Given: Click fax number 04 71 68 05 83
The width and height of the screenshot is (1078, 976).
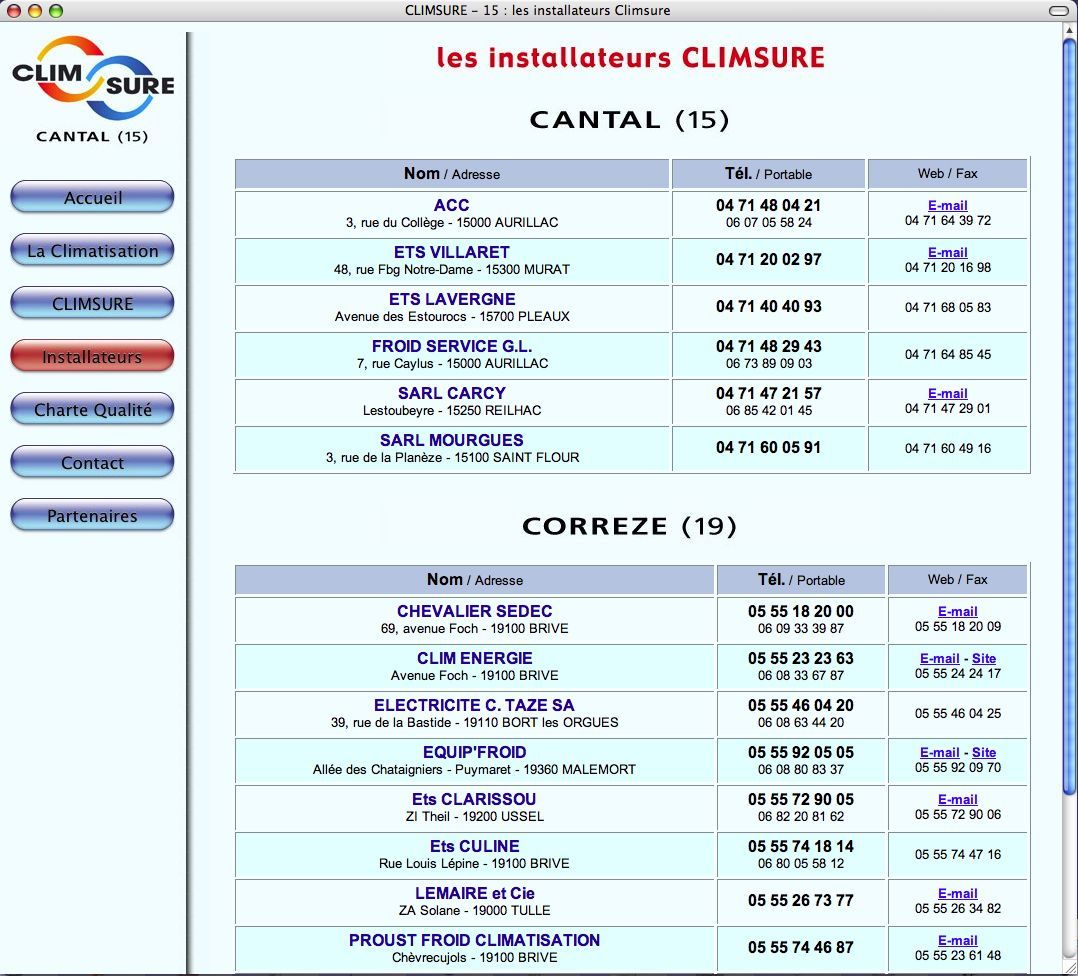Looking at the screenshot, I should 947,307.
